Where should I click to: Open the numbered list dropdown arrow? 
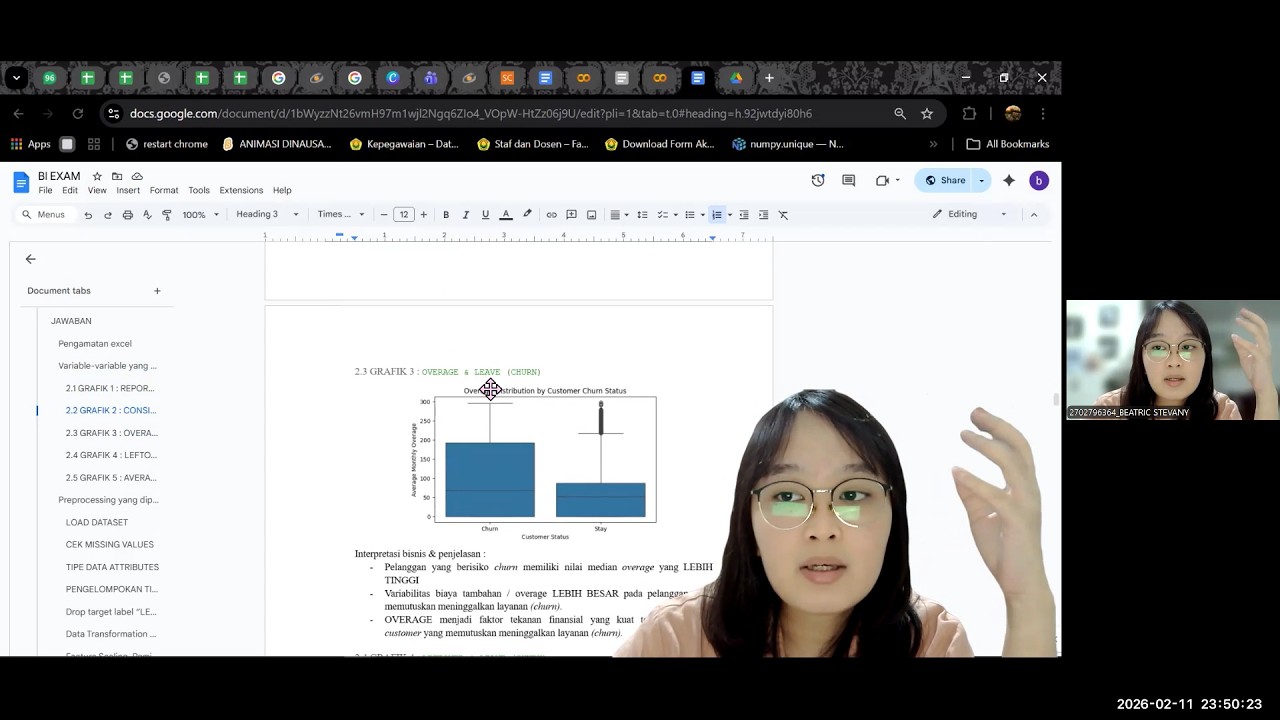729,215
